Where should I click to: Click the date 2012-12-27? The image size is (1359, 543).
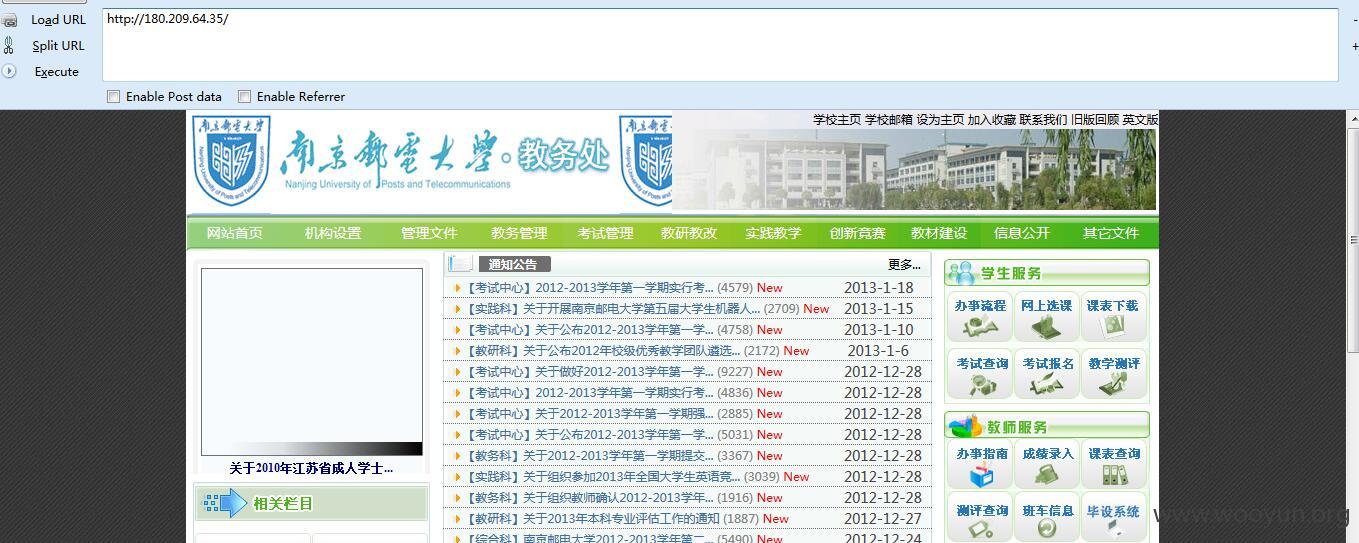click(883, 518)
